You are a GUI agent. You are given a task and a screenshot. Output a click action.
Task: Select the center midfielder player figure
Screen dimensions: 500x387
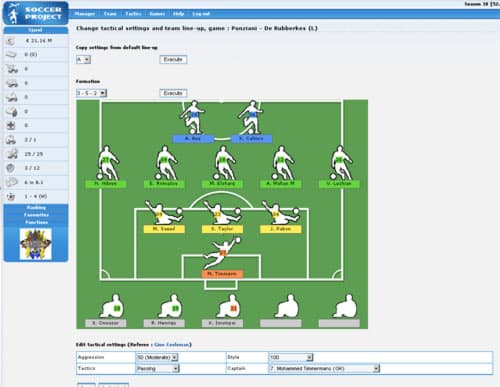click(x=223, y=163)
